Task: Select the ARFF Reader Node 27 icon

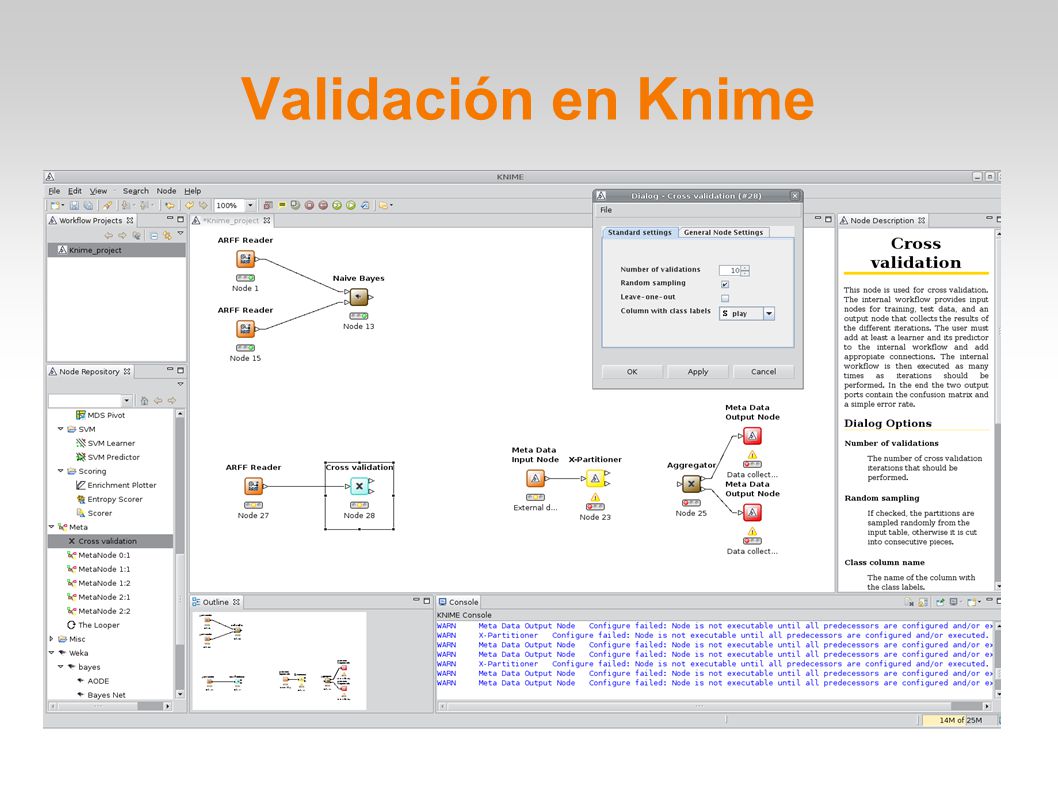Action: pos(254,486)
